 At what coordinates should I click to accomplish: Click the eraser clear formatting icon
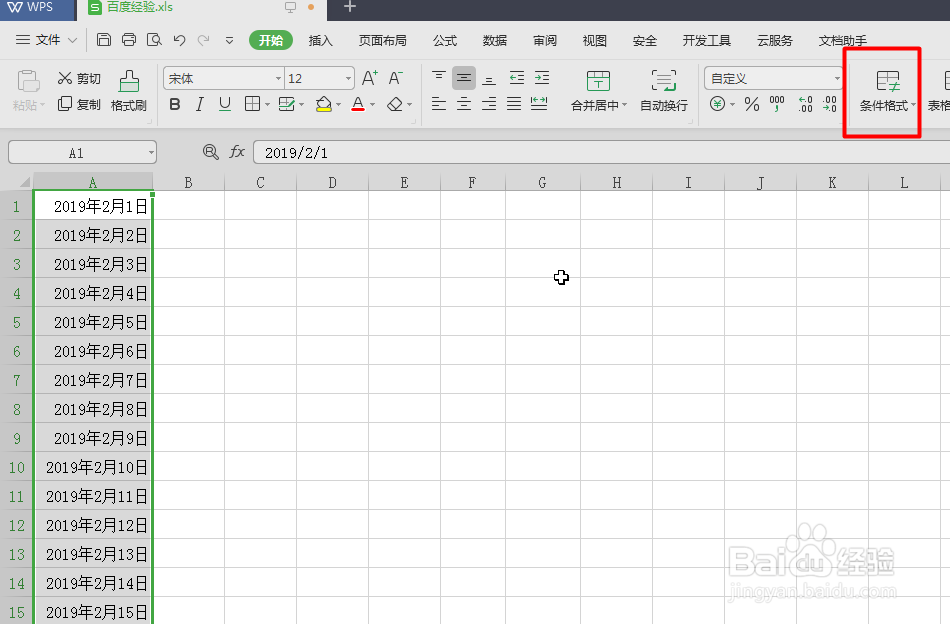tap(395, 104)
